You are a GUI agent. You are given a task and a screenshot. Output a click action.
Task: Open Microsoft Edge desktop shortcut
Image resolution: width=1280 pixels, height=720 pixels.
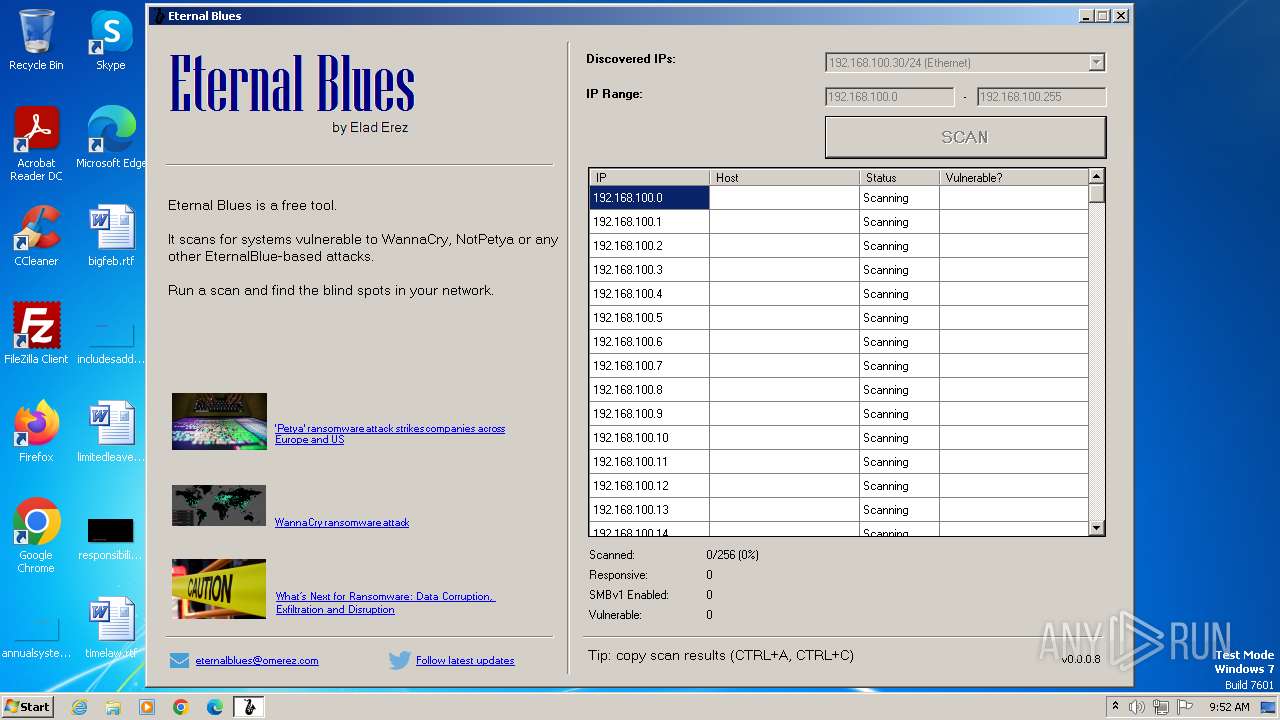pyautogui.click(x=111, y=138)
